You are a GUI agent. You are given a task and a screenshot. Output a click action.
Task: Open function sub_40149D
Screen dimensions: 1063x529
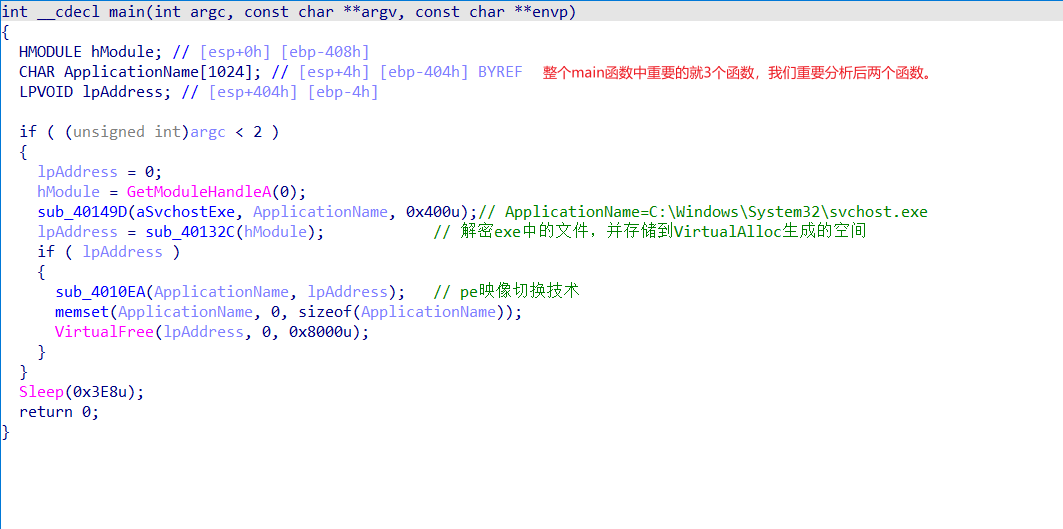coord(82,212)
